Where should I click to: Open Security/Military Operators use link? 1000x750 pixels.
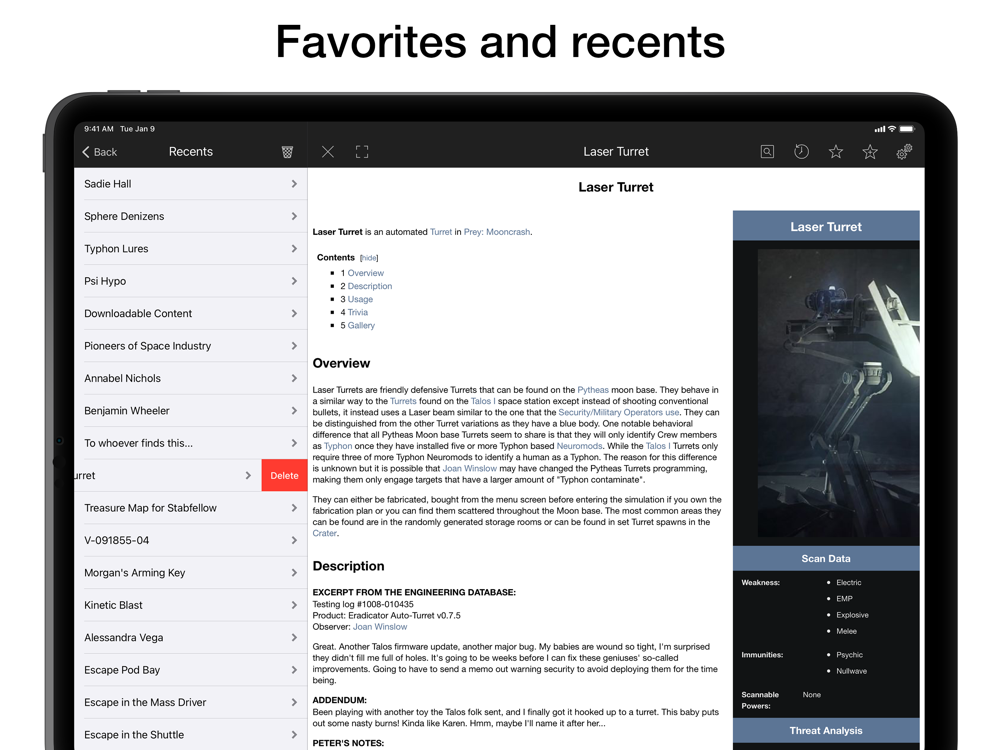coord(619,413)
